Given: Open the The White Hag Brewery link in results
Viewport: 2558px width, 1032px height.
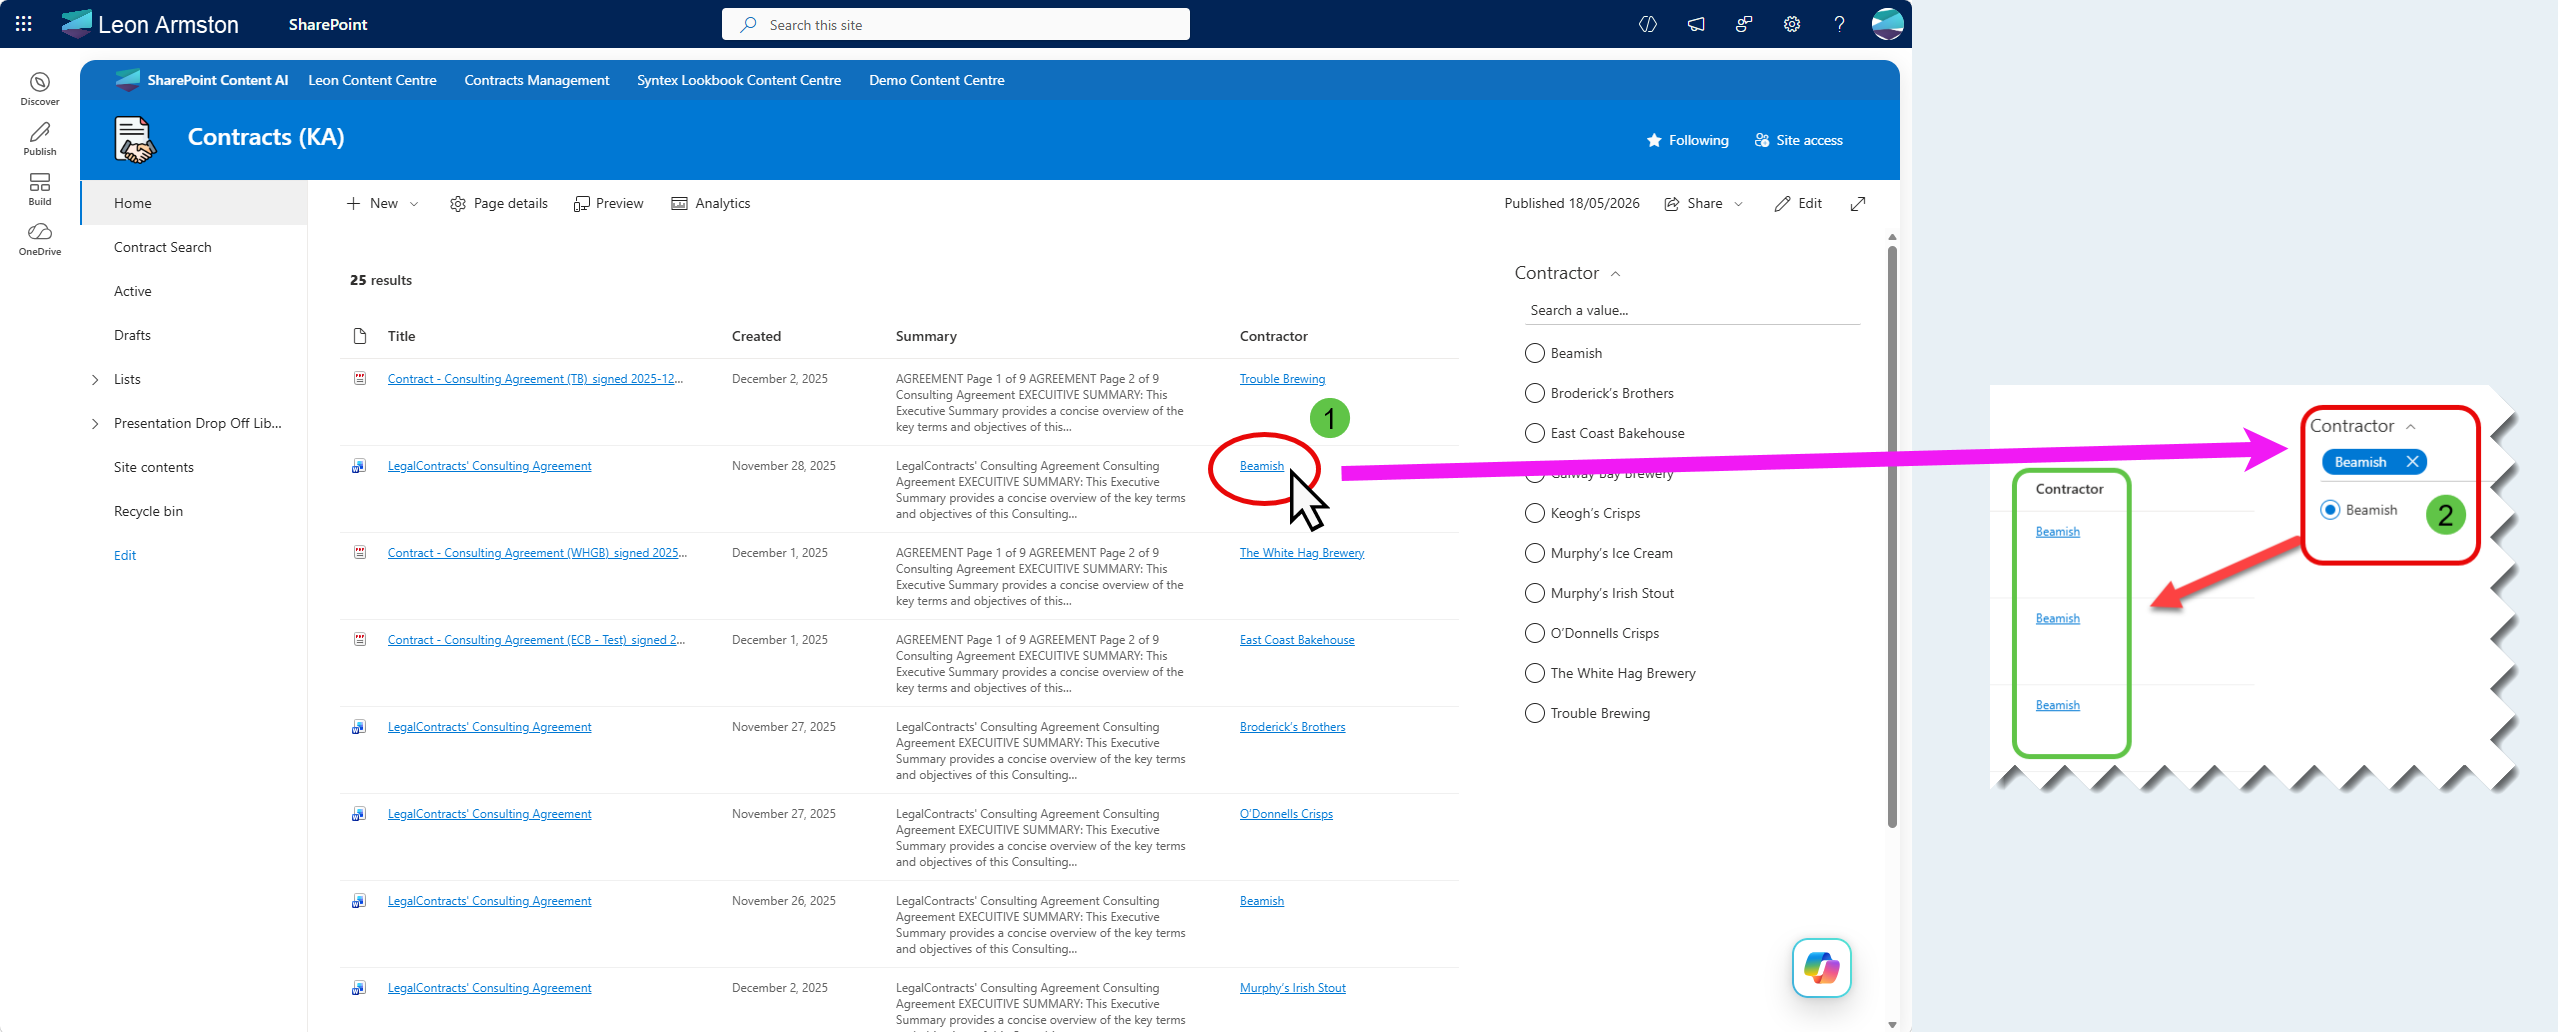Looking at the screenshot, I should 1302,553.
